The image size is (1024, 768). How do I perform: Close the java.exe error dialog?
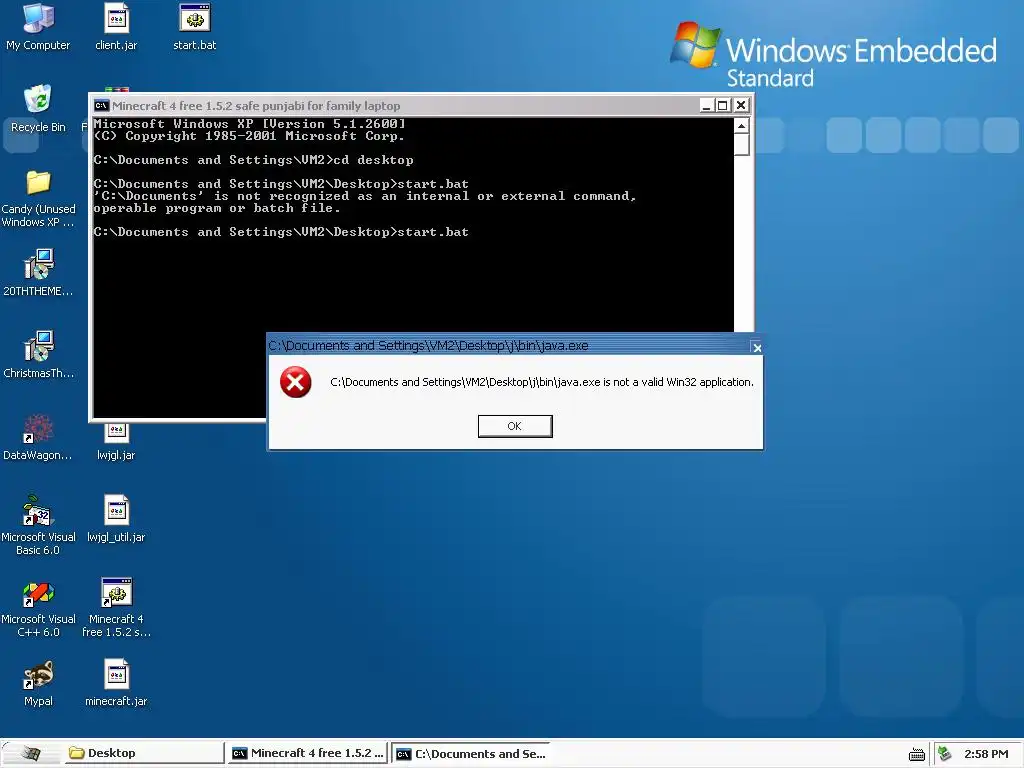click(x=757, y=347)
